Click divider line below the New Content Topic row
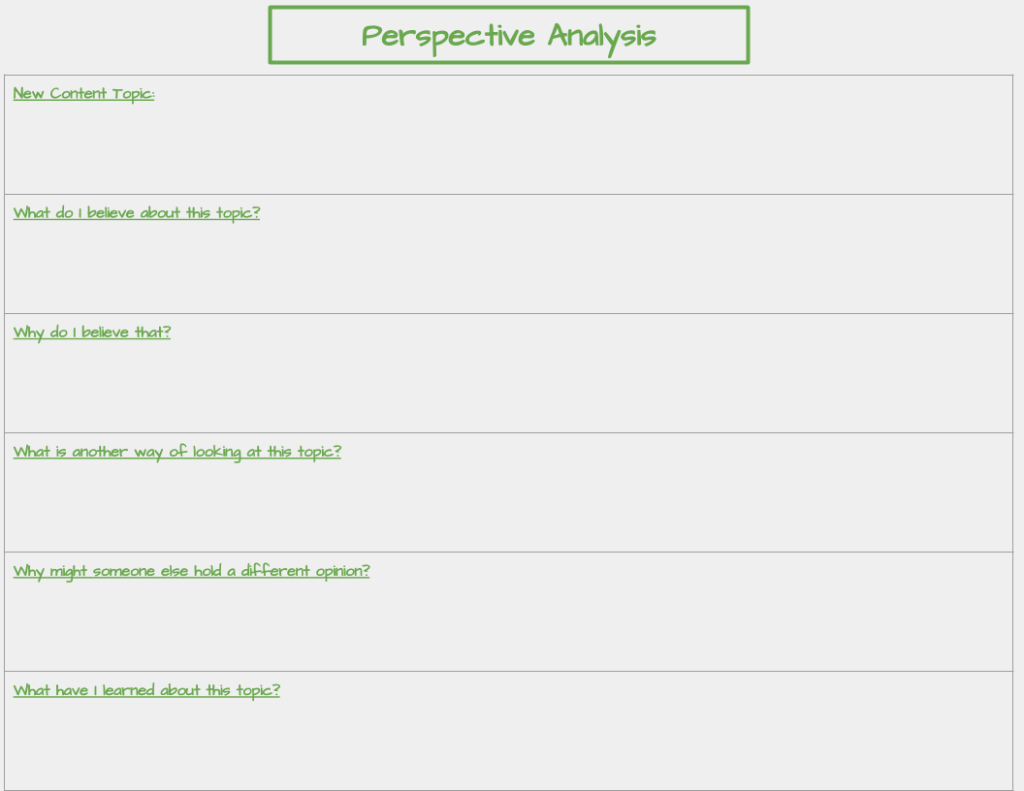 pos(508,194)
